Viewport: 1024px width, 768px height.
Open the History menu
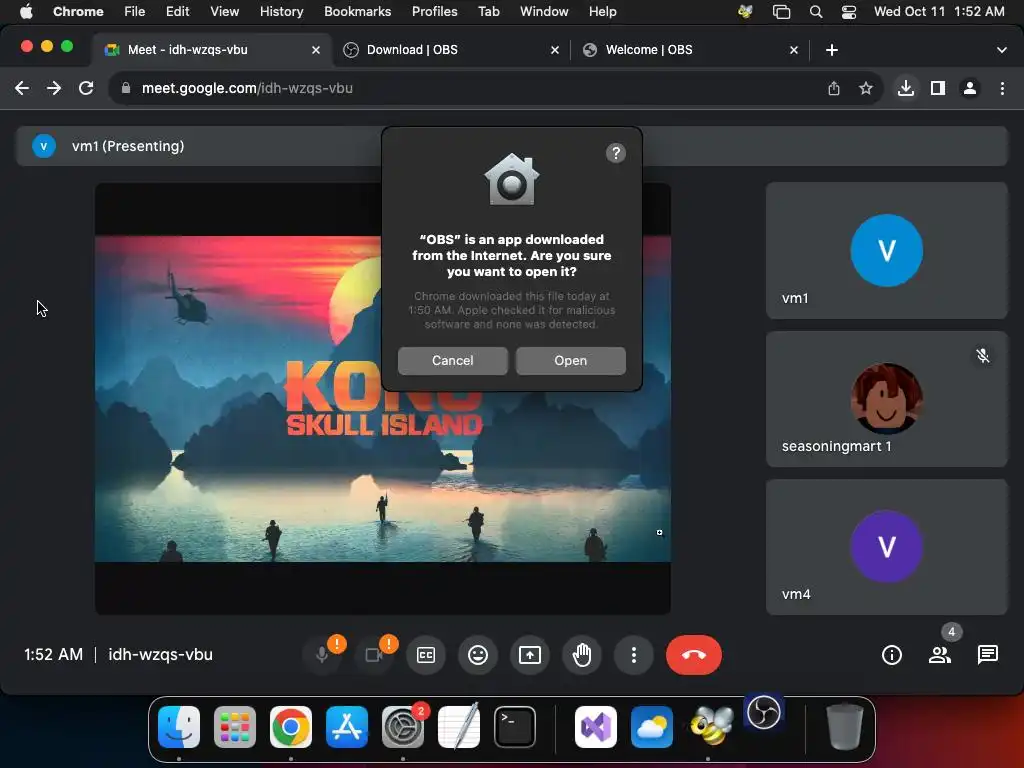tap(281, 11)
